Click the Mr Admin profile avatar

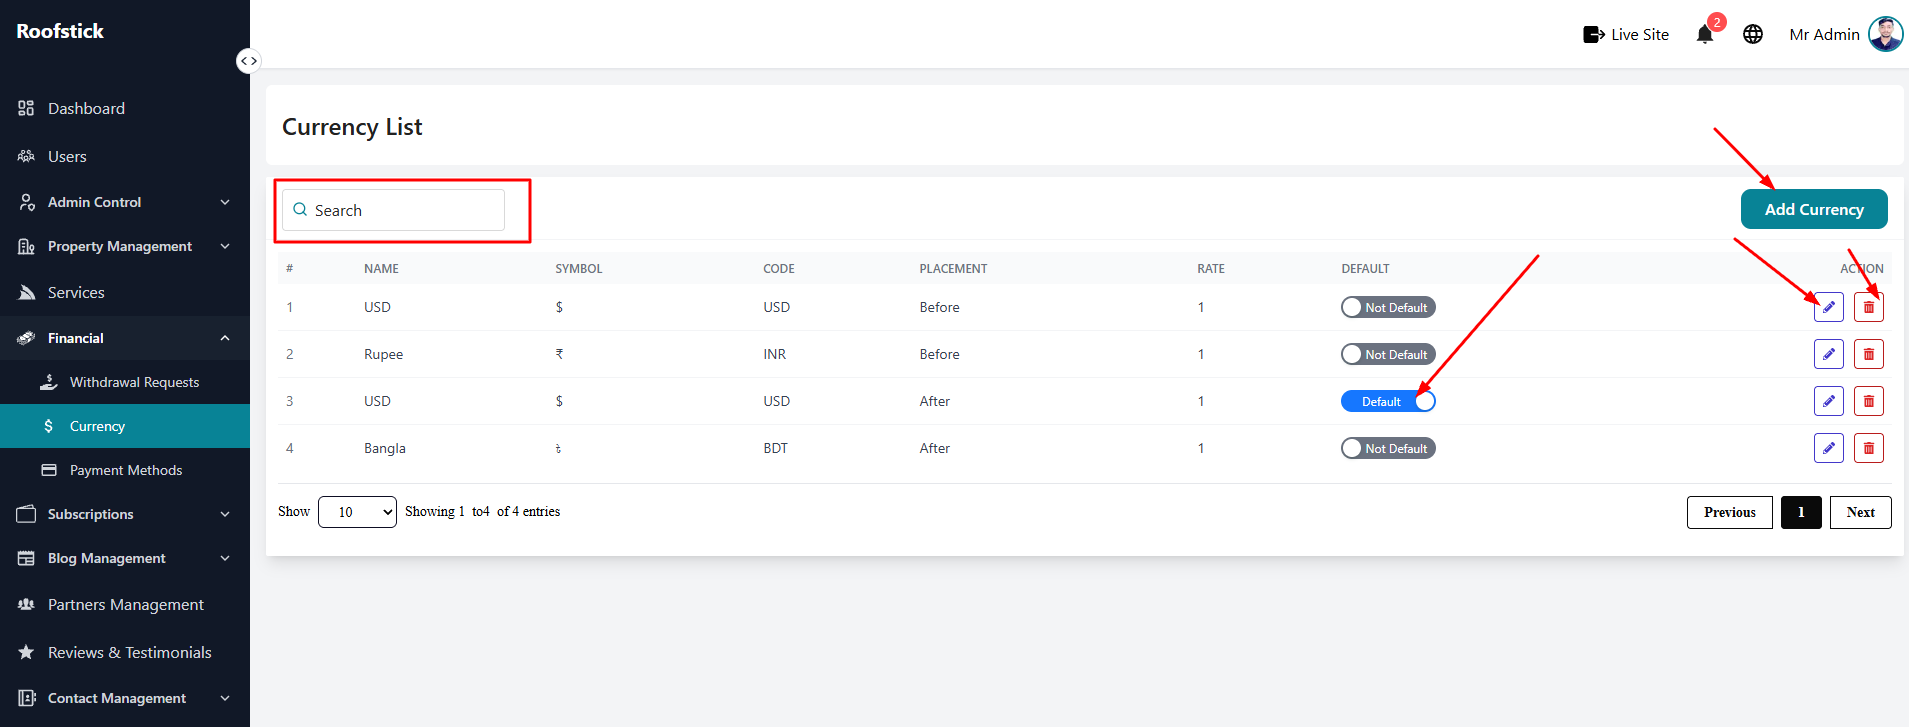tap(1886, 34)
